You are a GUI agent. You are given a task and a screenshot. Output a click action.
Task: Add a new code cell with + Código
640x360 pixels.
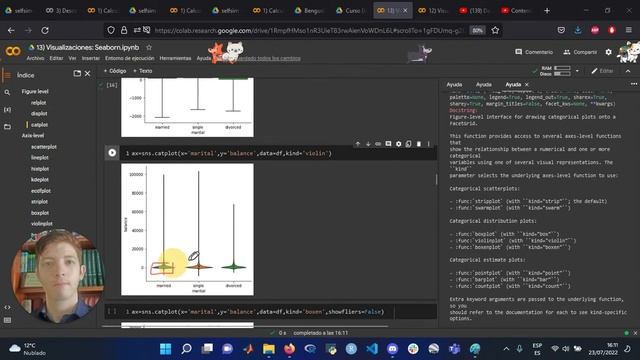click(x=115, y=71)
